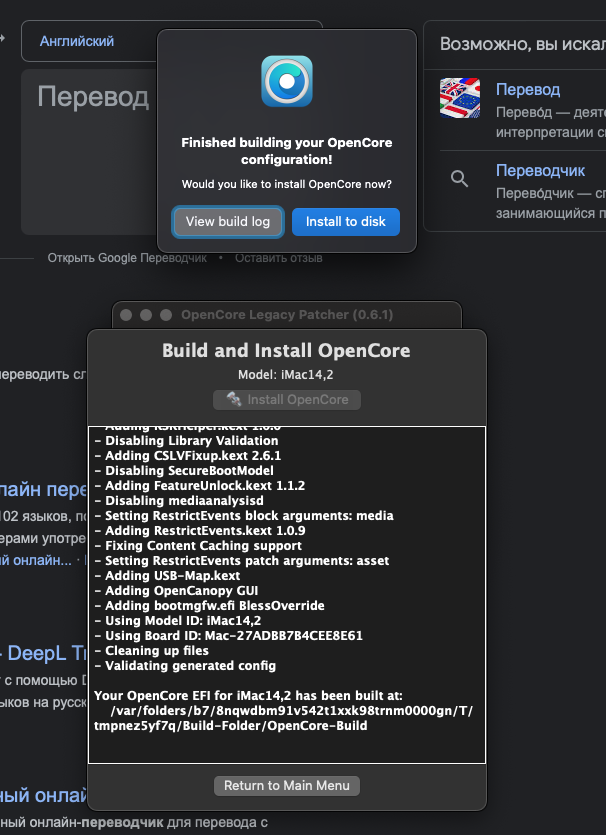Click the flags thumbnail next to Перевод
This screenshot has height=835, width=606.
click(x=459, y=98)
